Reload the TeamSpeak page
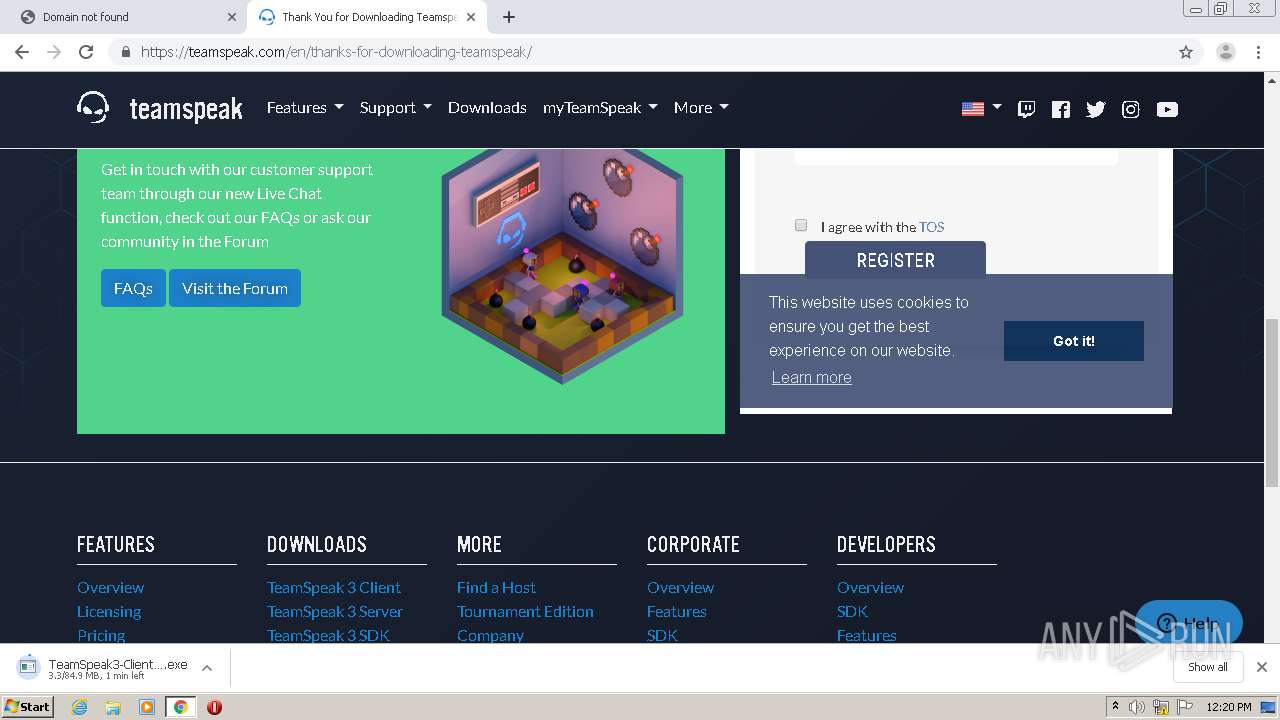The height and width of the screenshot is (720, 1280). (86, 52)
